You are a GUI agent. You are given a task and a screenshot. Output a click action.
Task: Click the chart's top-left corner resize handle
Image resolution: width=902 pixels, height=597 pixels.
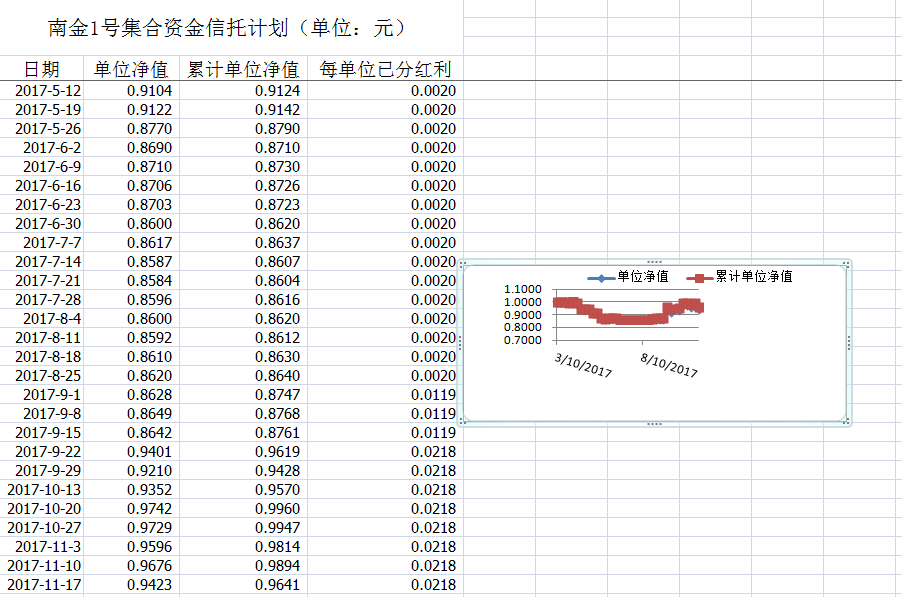(x=462, y=265)
